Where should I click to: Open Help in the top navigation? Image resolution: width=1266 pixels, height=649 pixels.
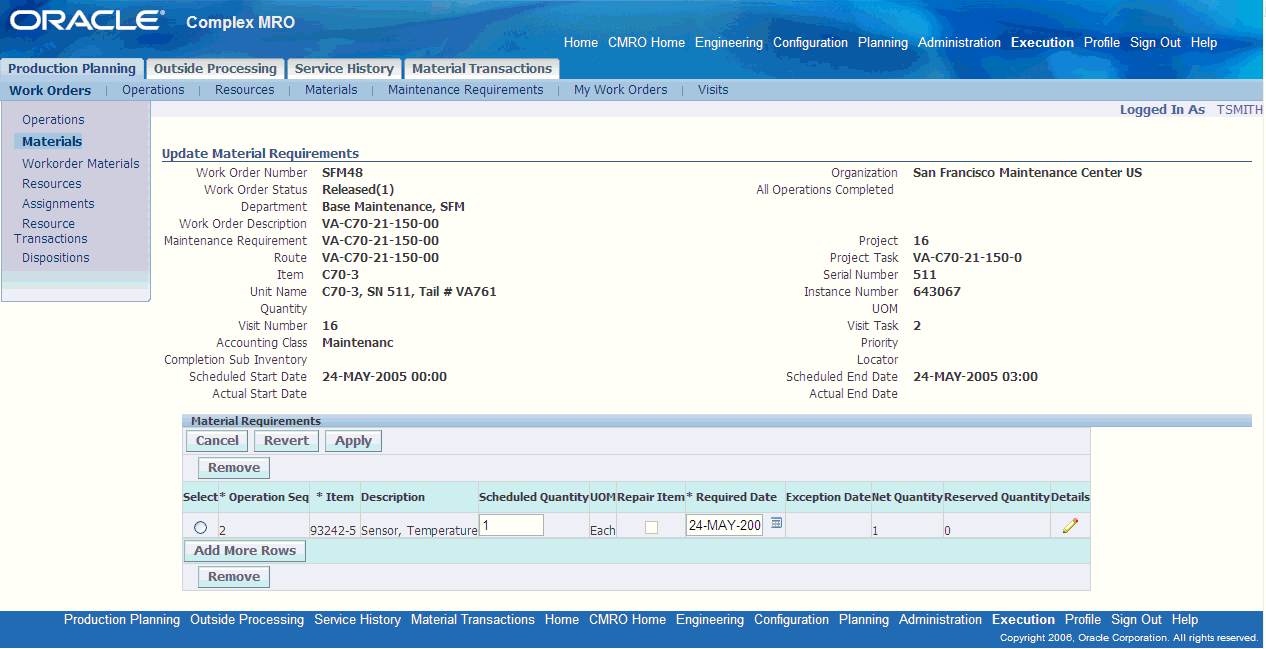pyautogui.click(x=1204, y=43)
